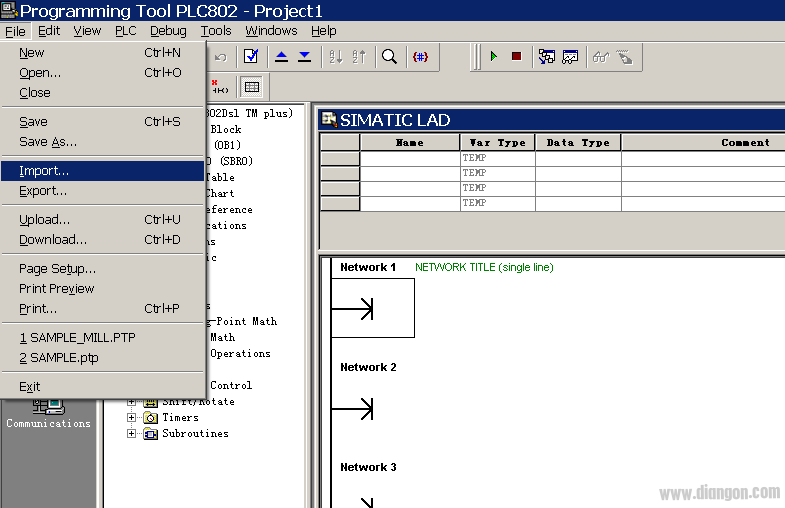Choose Open... from the File menu
The height and width of the screenshot is (508, 785).
(x=102, y=73)
